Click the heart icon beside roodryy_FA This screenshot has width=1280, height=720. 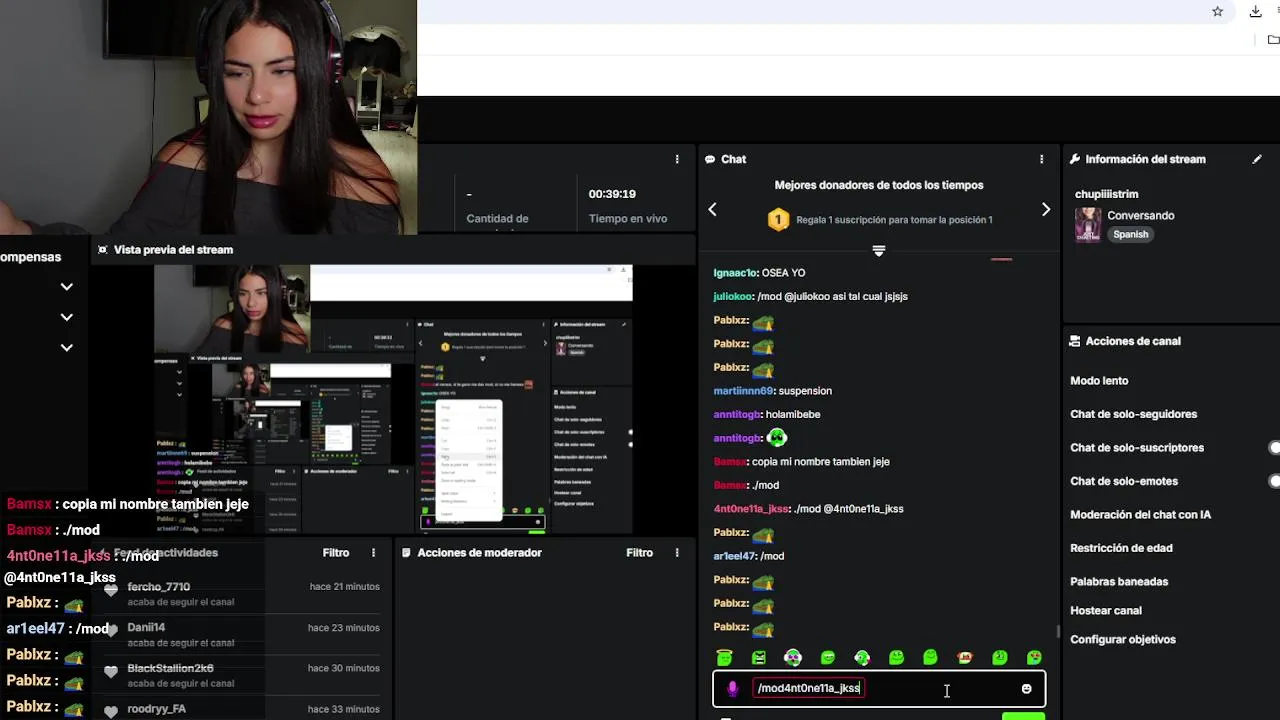click(x=111, y=711)
